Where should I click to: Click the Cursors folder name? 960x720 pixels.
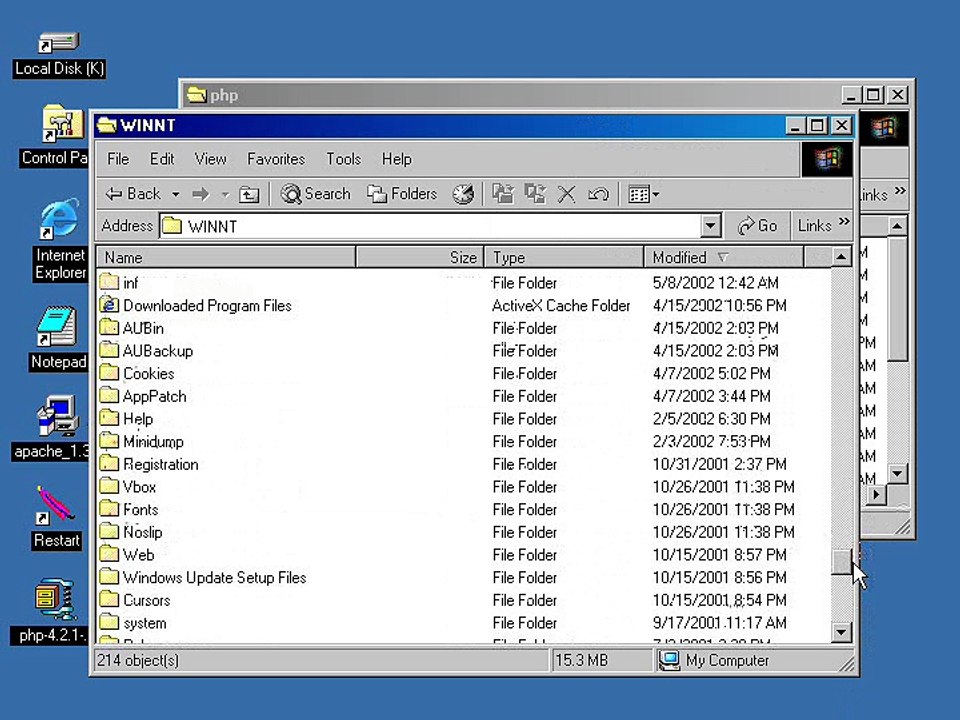point(147,600)
